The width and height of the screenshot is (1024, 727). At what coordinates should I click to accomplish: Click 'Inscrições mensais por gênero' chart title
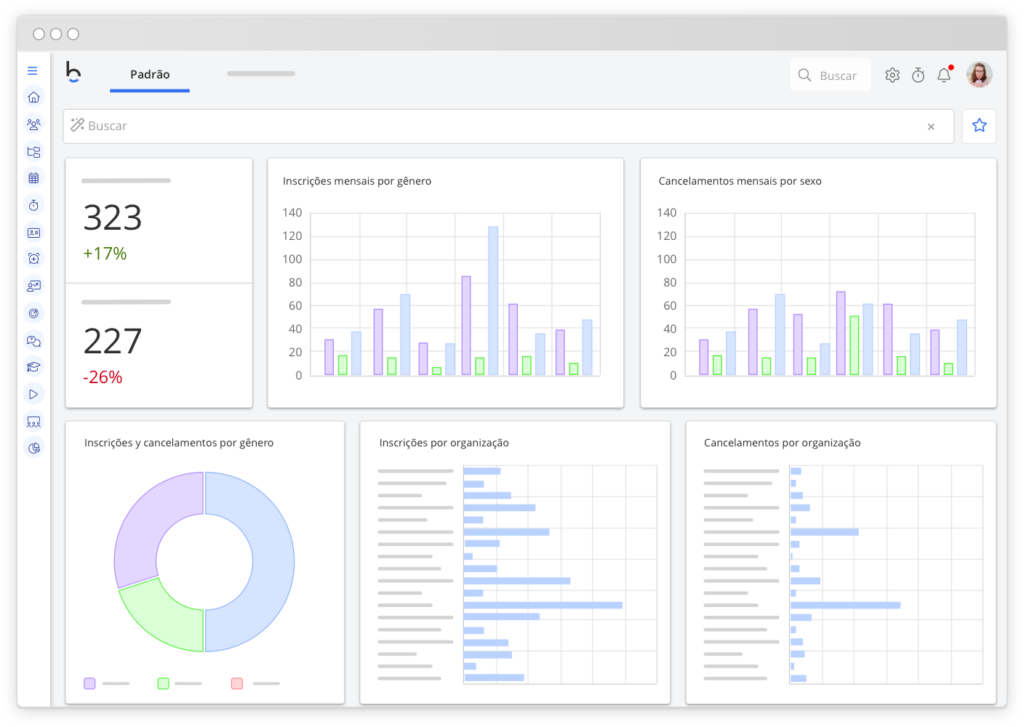357,181
